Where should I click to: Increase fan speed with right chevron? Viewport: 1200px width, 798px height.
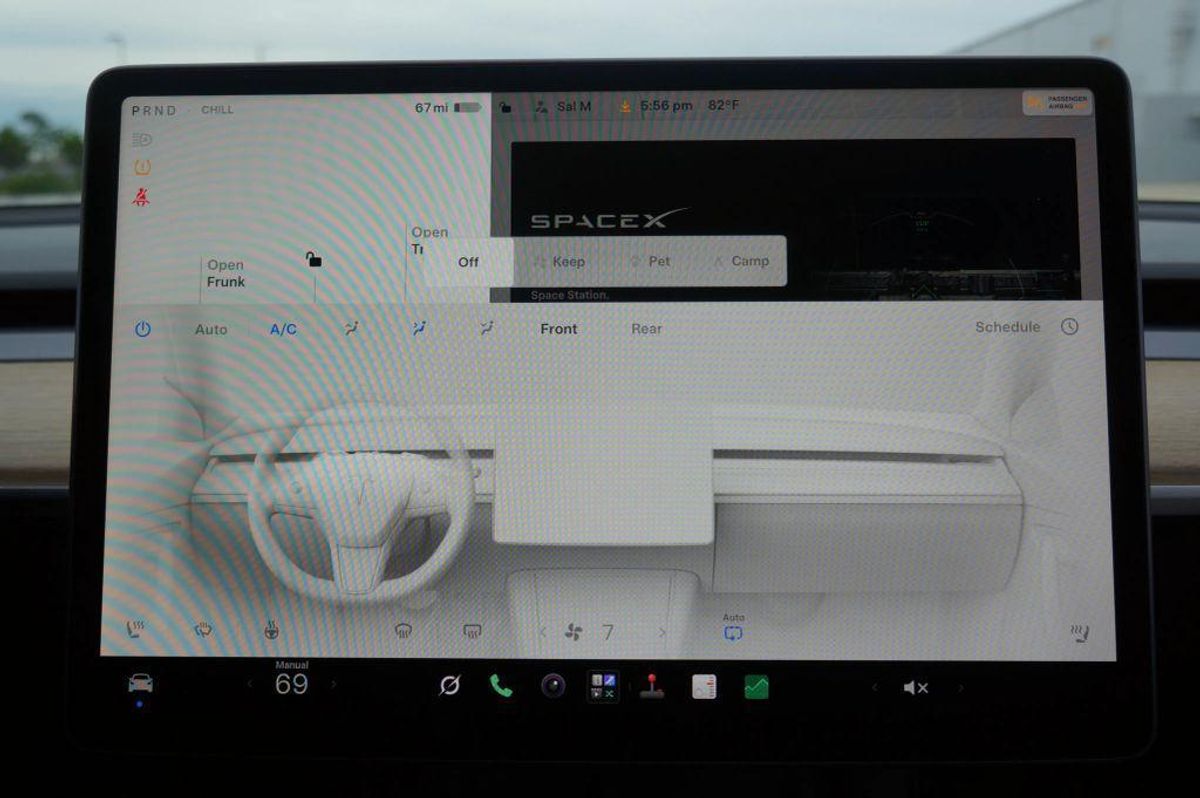pyautogui.click(x=662, y=632)
